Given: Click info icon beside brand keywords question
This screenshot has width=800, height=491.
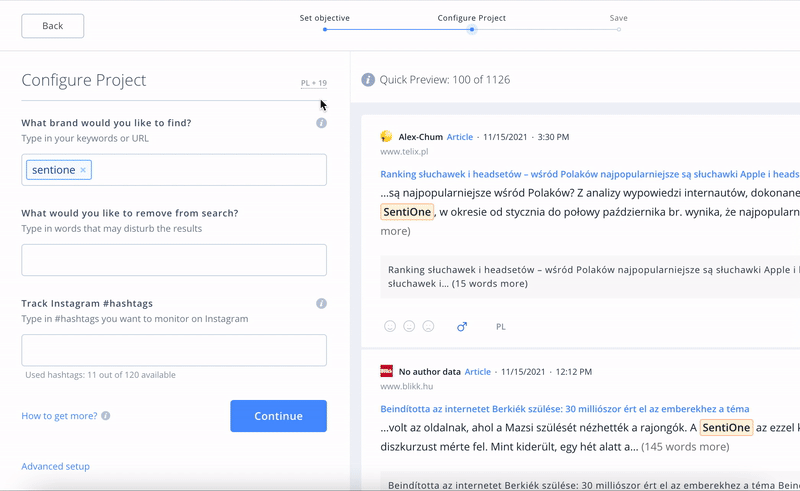Looking at the screenshot, I should [321, 123].
